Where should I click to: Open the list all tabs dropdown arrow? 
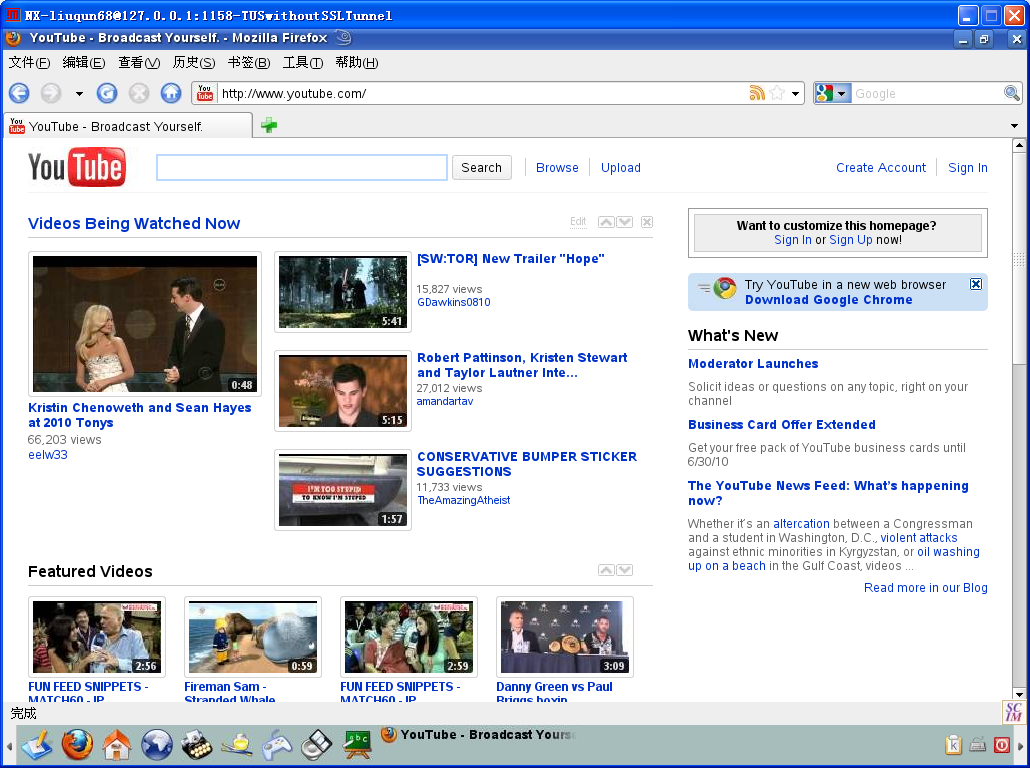pyautogui.click(x=1014, y=125)
